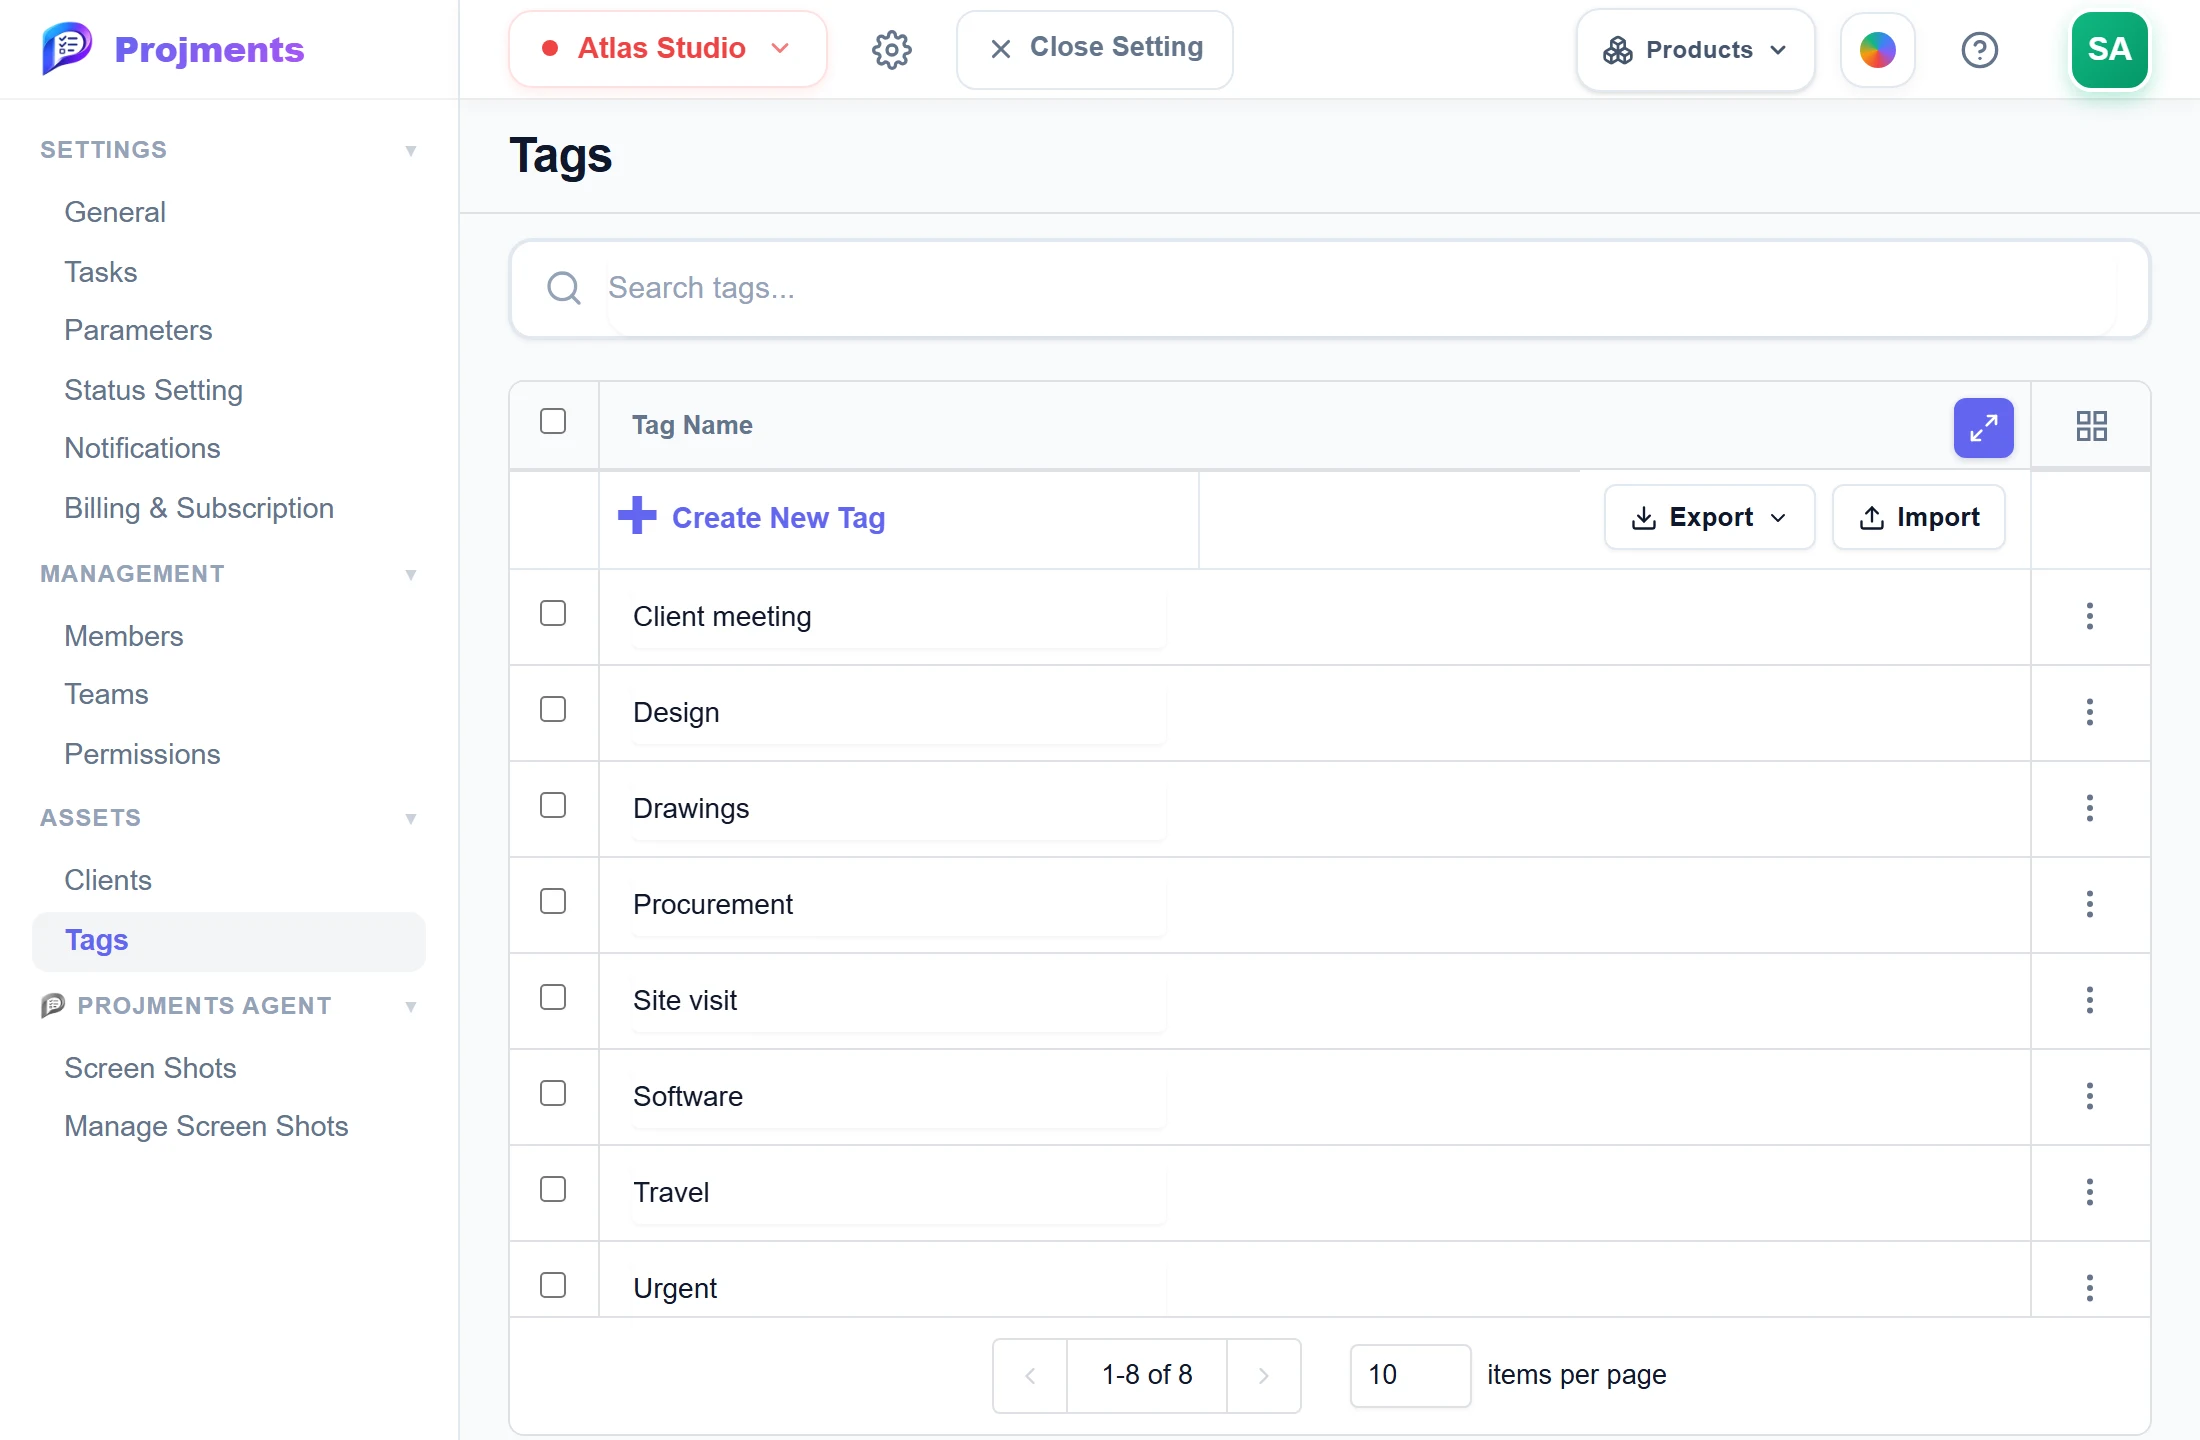Click the expand fullscreen arrows icon

[x=1983, y=428]
